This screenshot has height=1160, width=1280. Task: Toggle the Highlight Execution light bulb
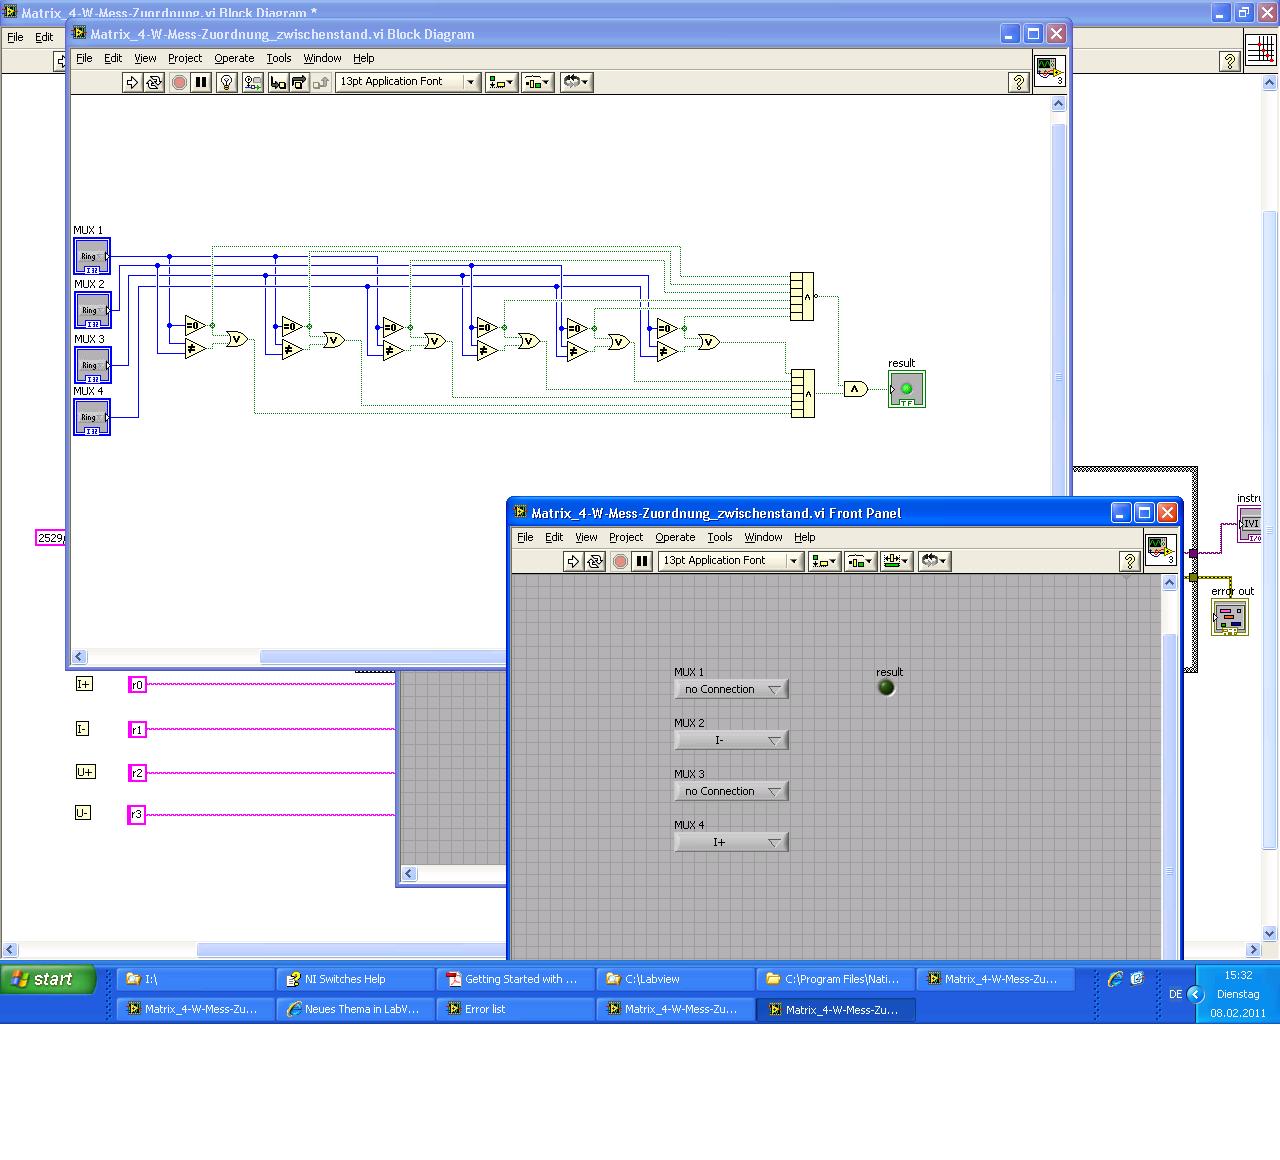[x=227, y=83]
